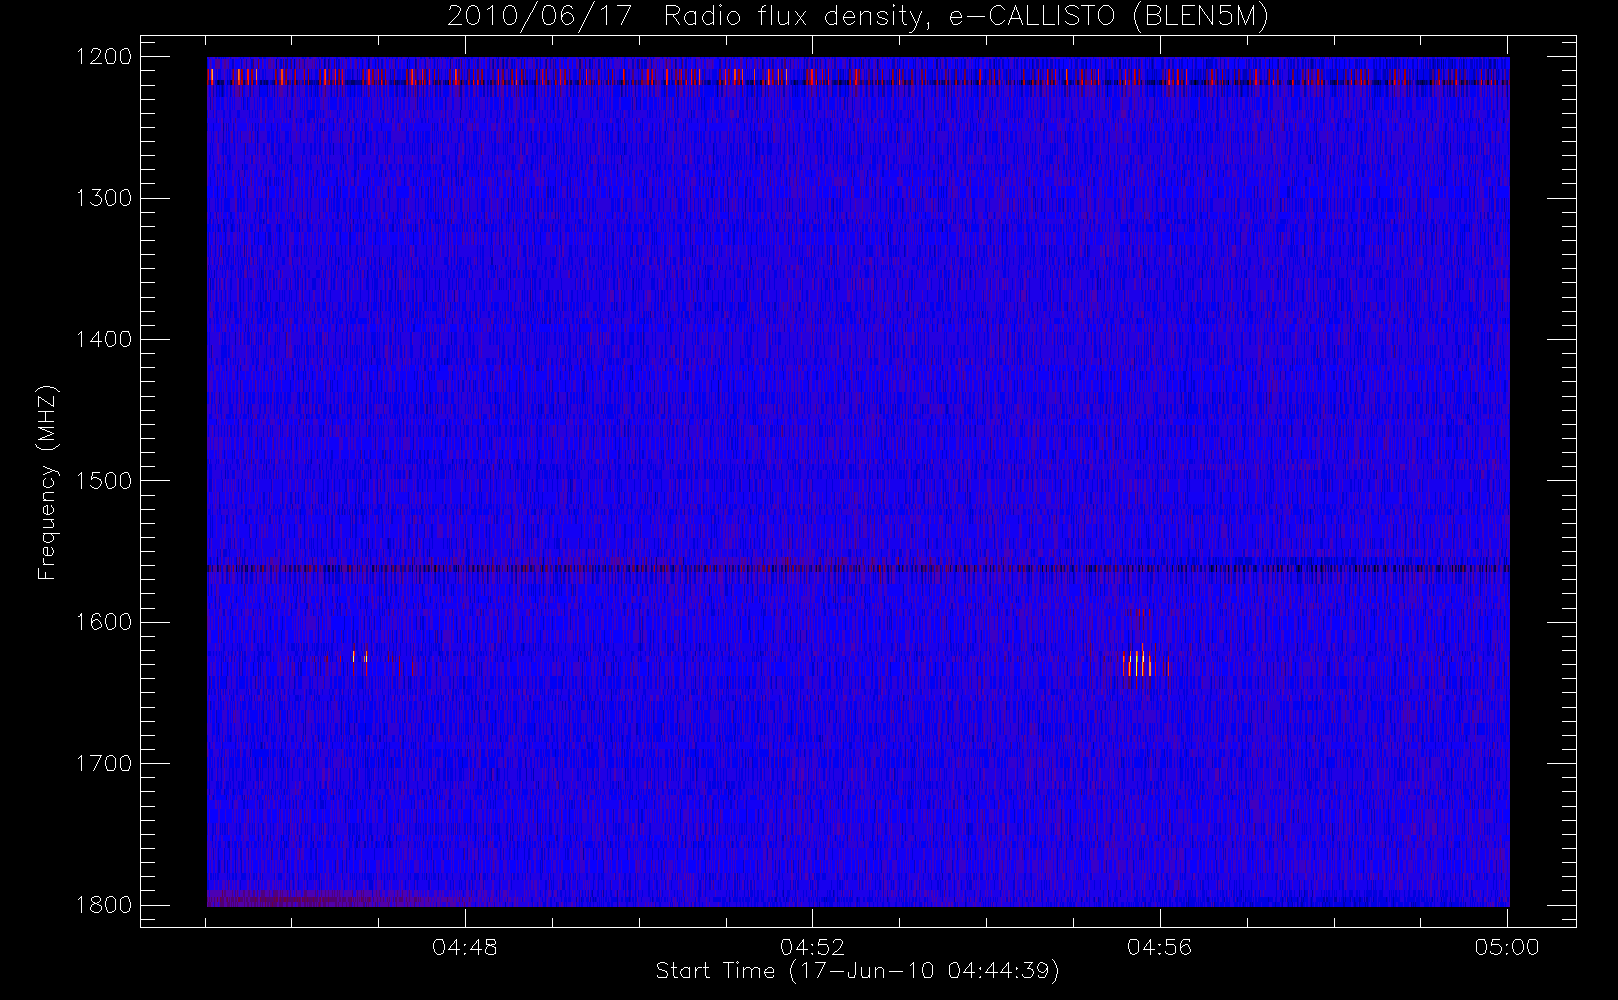
Task: Click the 1700 frequency tick label
Action: (x=104, y=763)
